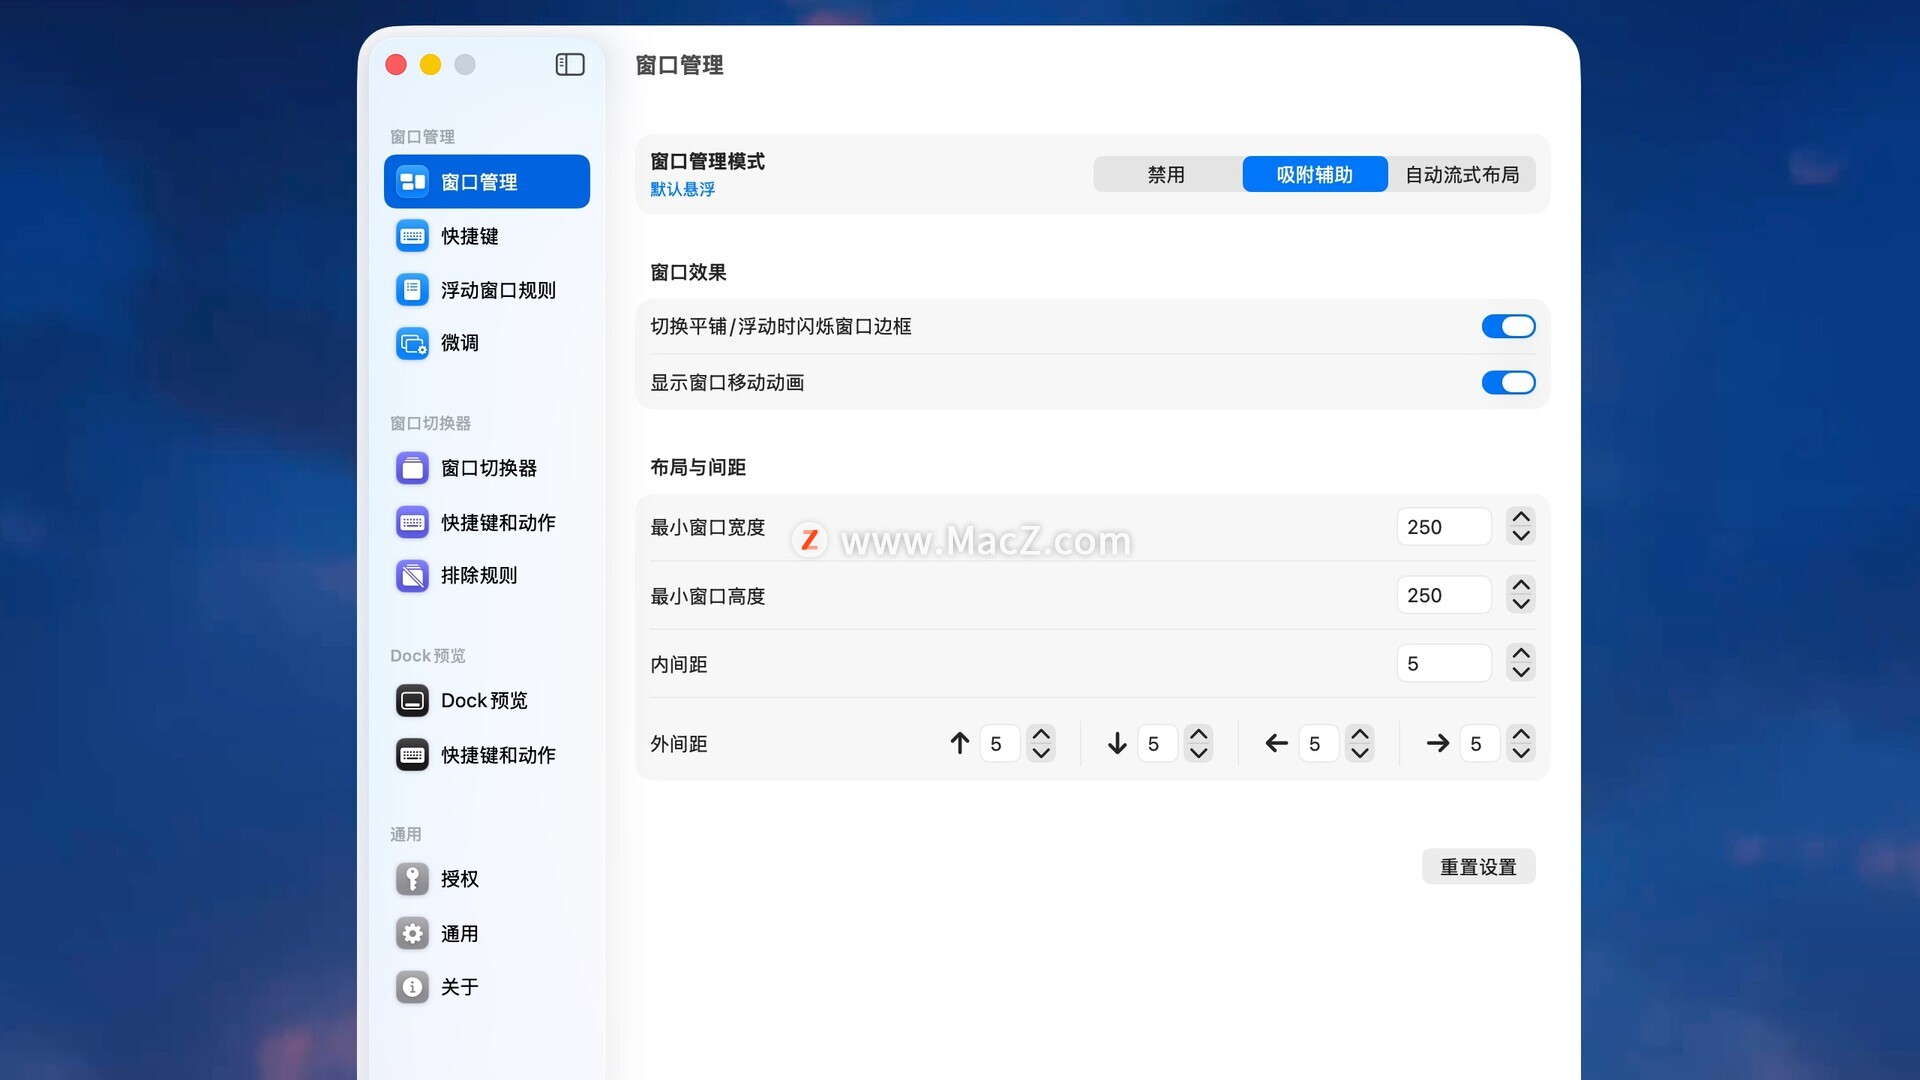Click the yellow minimize window button
1920x1080 pixels.
[430, 64]
